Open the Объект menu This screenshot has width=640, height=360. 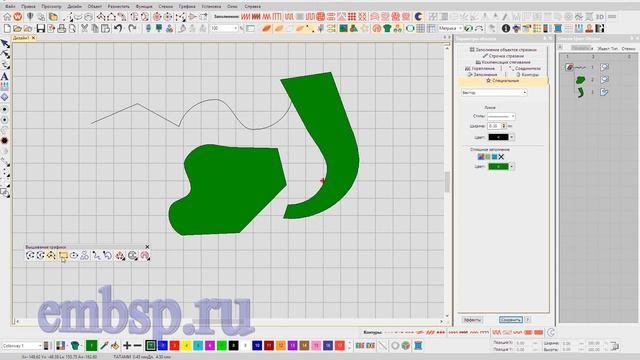(x=95, y=7)
